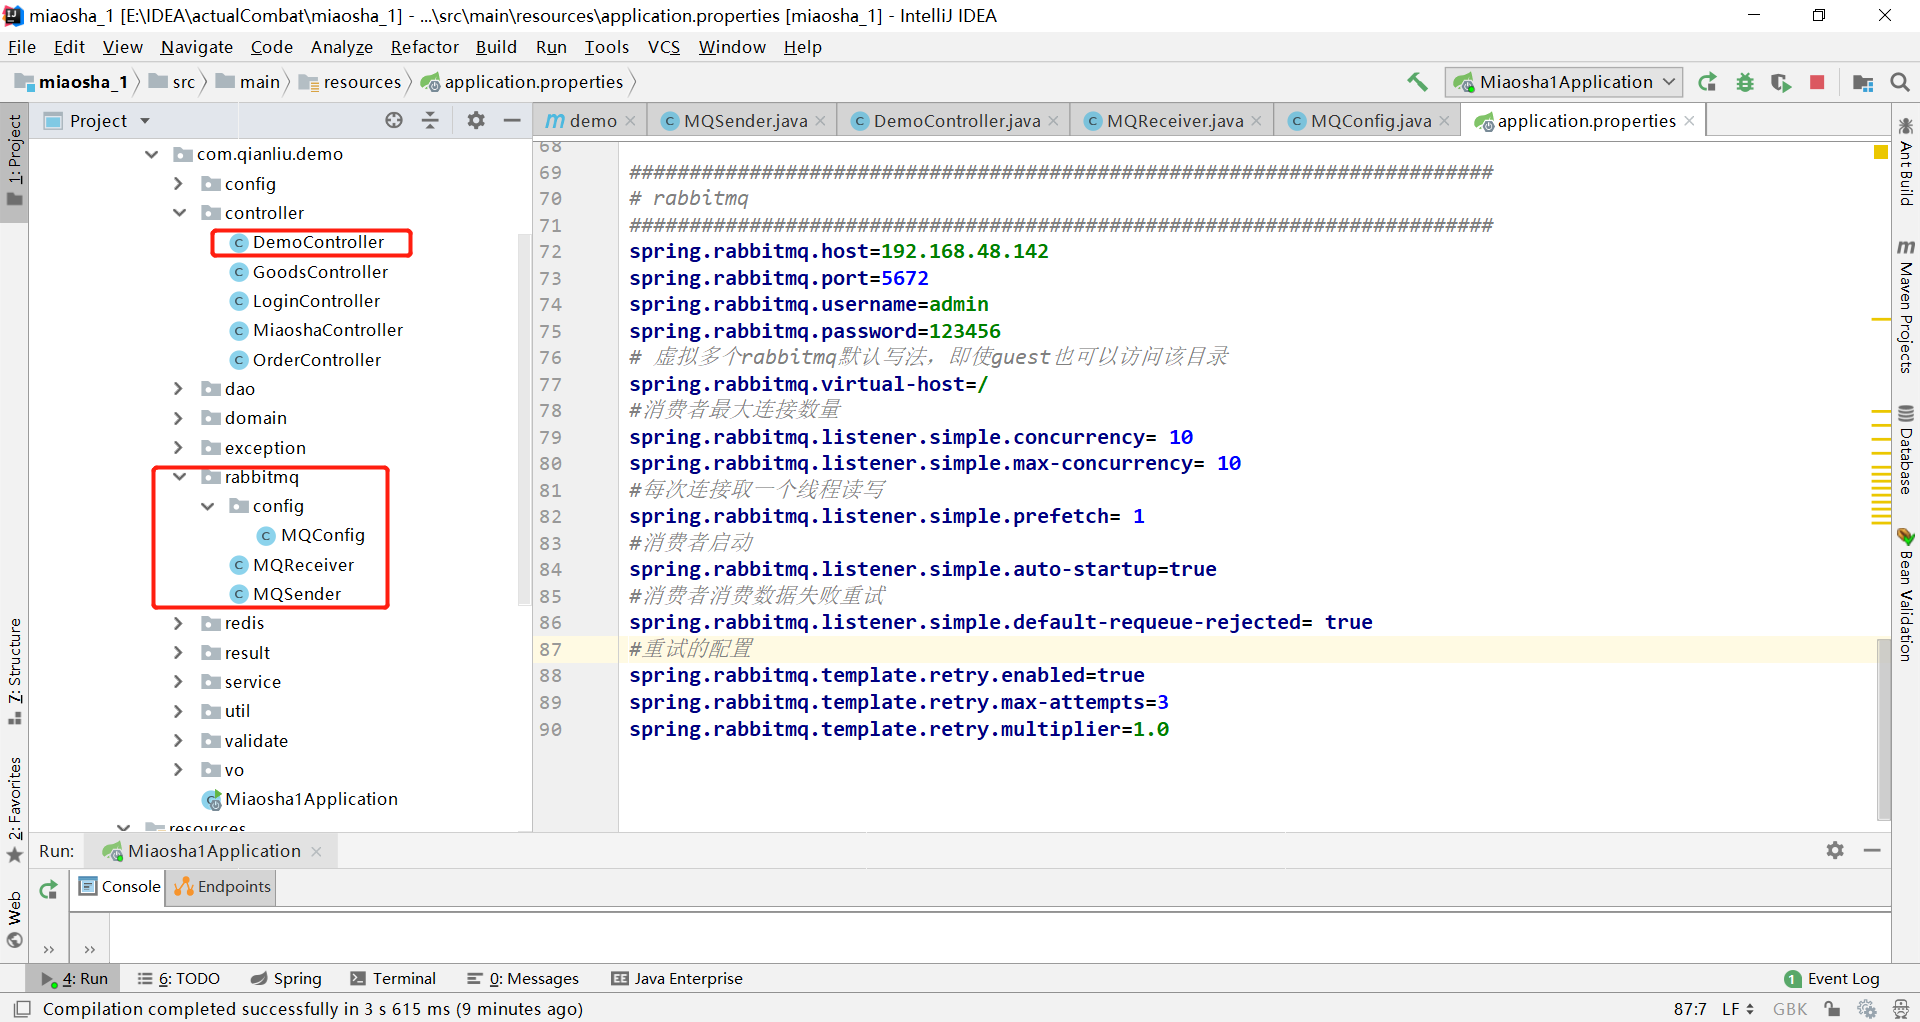This screenshot has width=1920, height=1022.
Task: Open the Bean Validation side panel
Action: (1906, 594)
